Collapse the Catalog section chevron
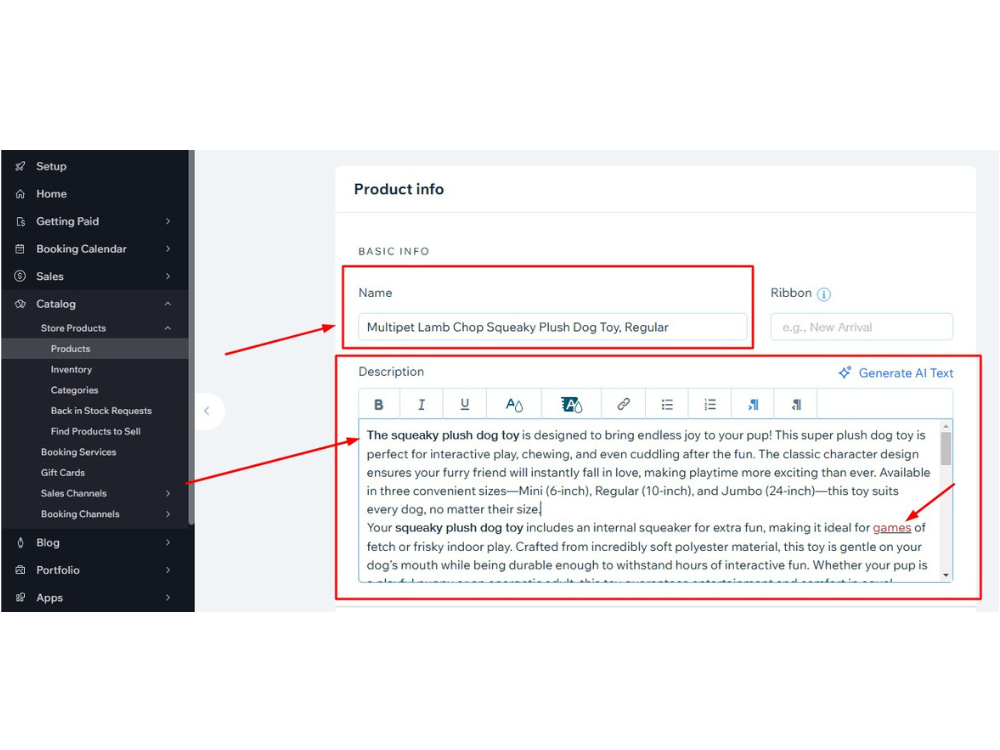This screenshot has height=750, width=1000. tap(168, 304)
